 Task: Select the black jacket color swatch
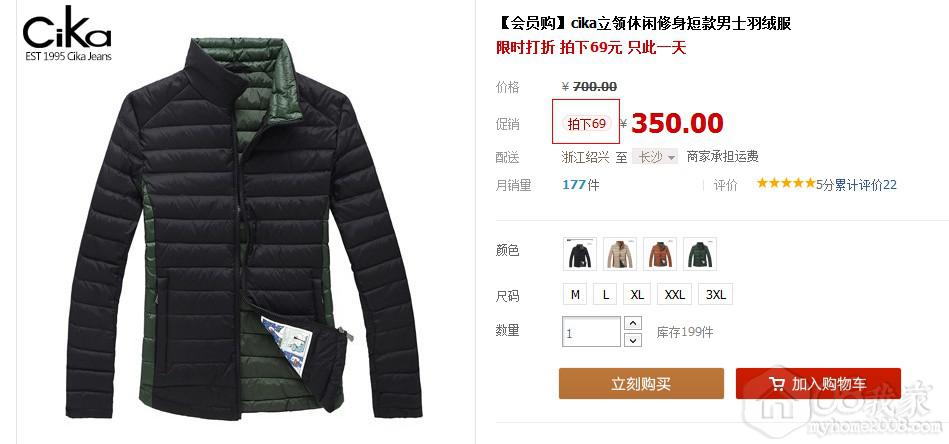coord(579,254)
